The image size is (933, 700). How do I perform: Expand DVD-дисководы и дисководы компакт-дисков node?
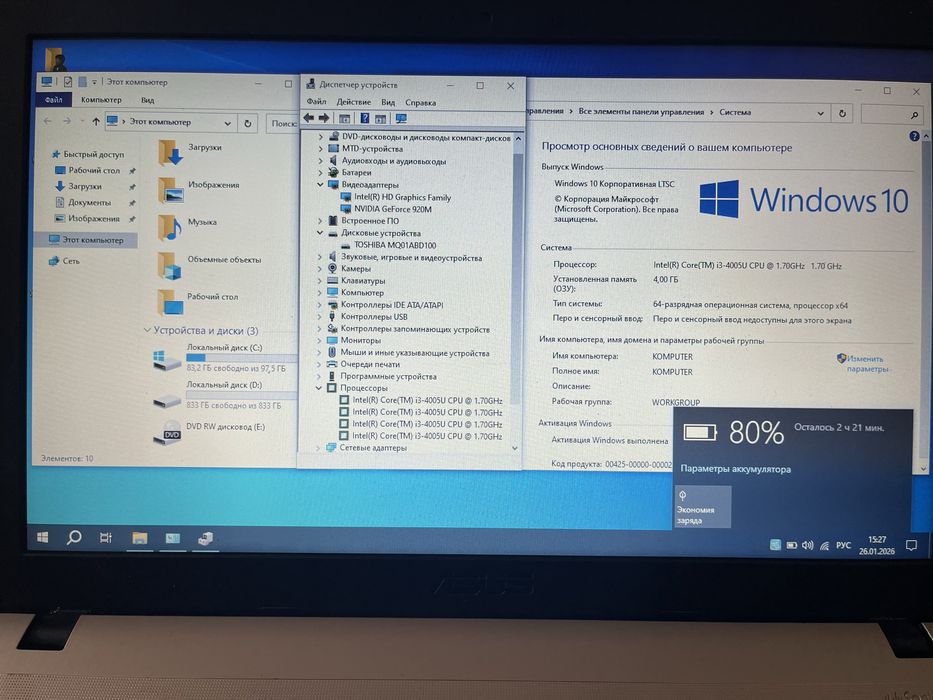coord(320,138)
